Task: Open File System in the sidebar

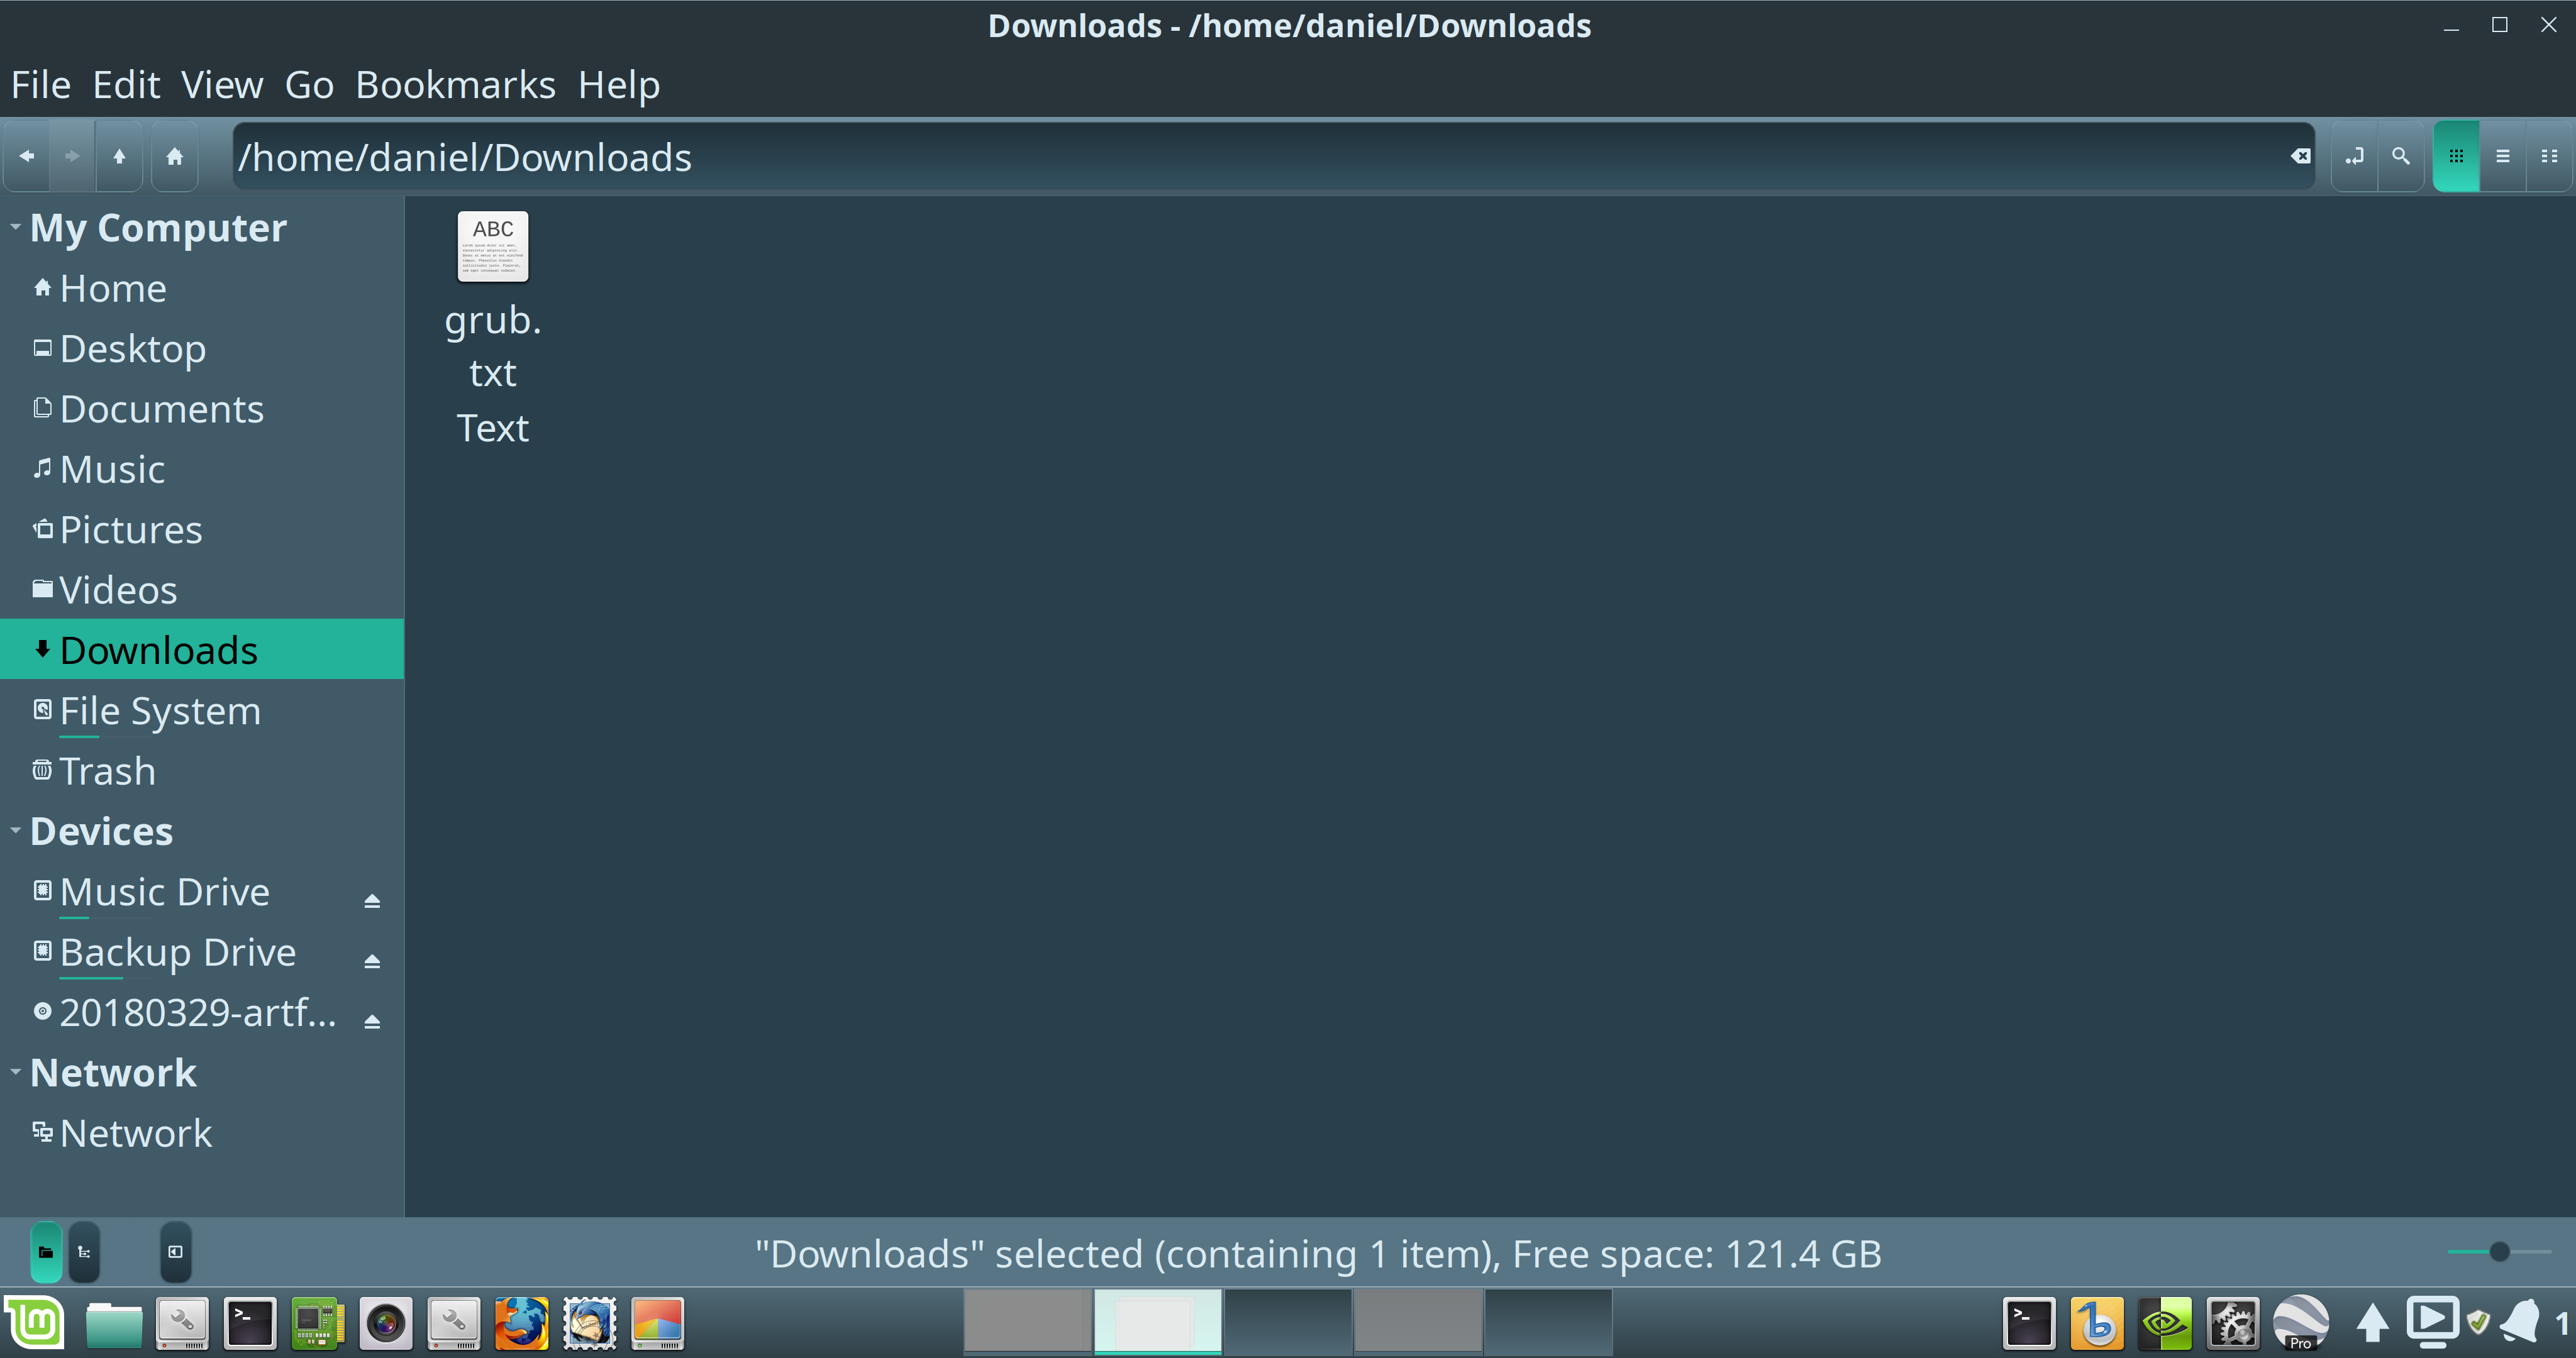Action: [202, 710]
